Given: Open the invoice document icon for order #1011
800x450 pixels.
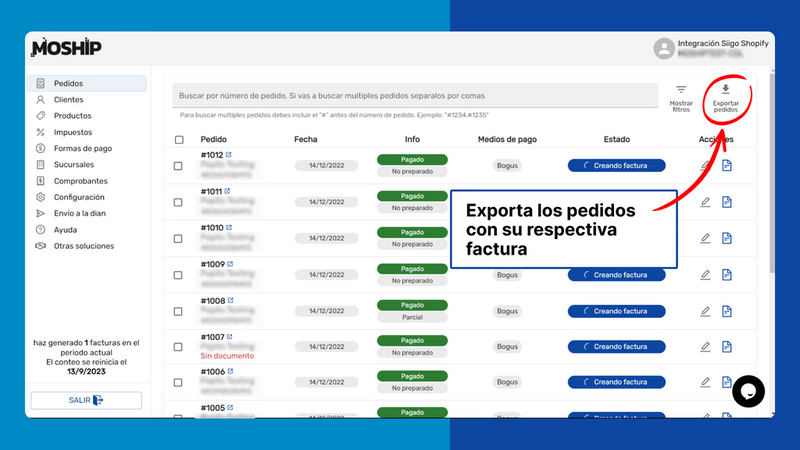Looking at the screenshot, I should point(727,202).
